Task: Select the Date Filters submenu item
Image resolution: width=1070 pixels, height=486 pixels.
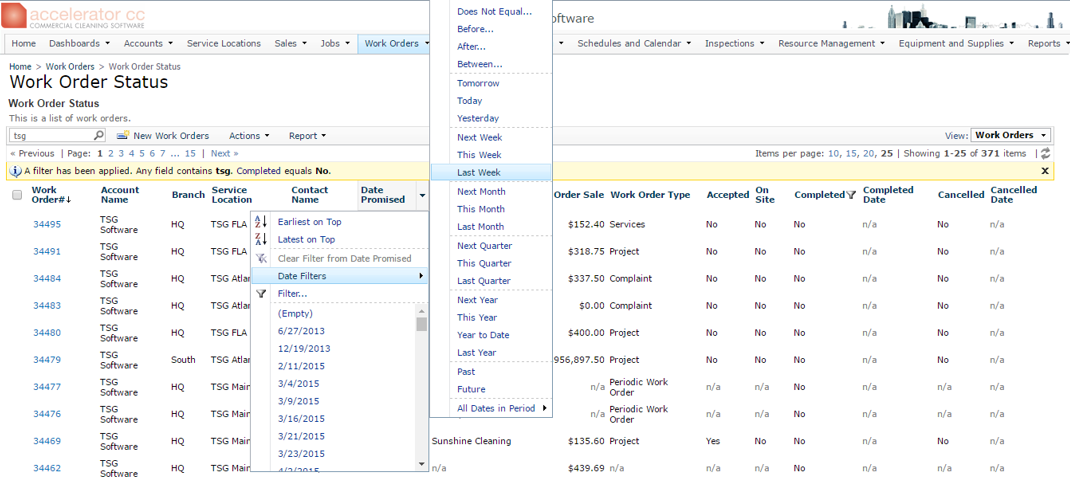Action: pyautogui.click(x=340, y=276)
